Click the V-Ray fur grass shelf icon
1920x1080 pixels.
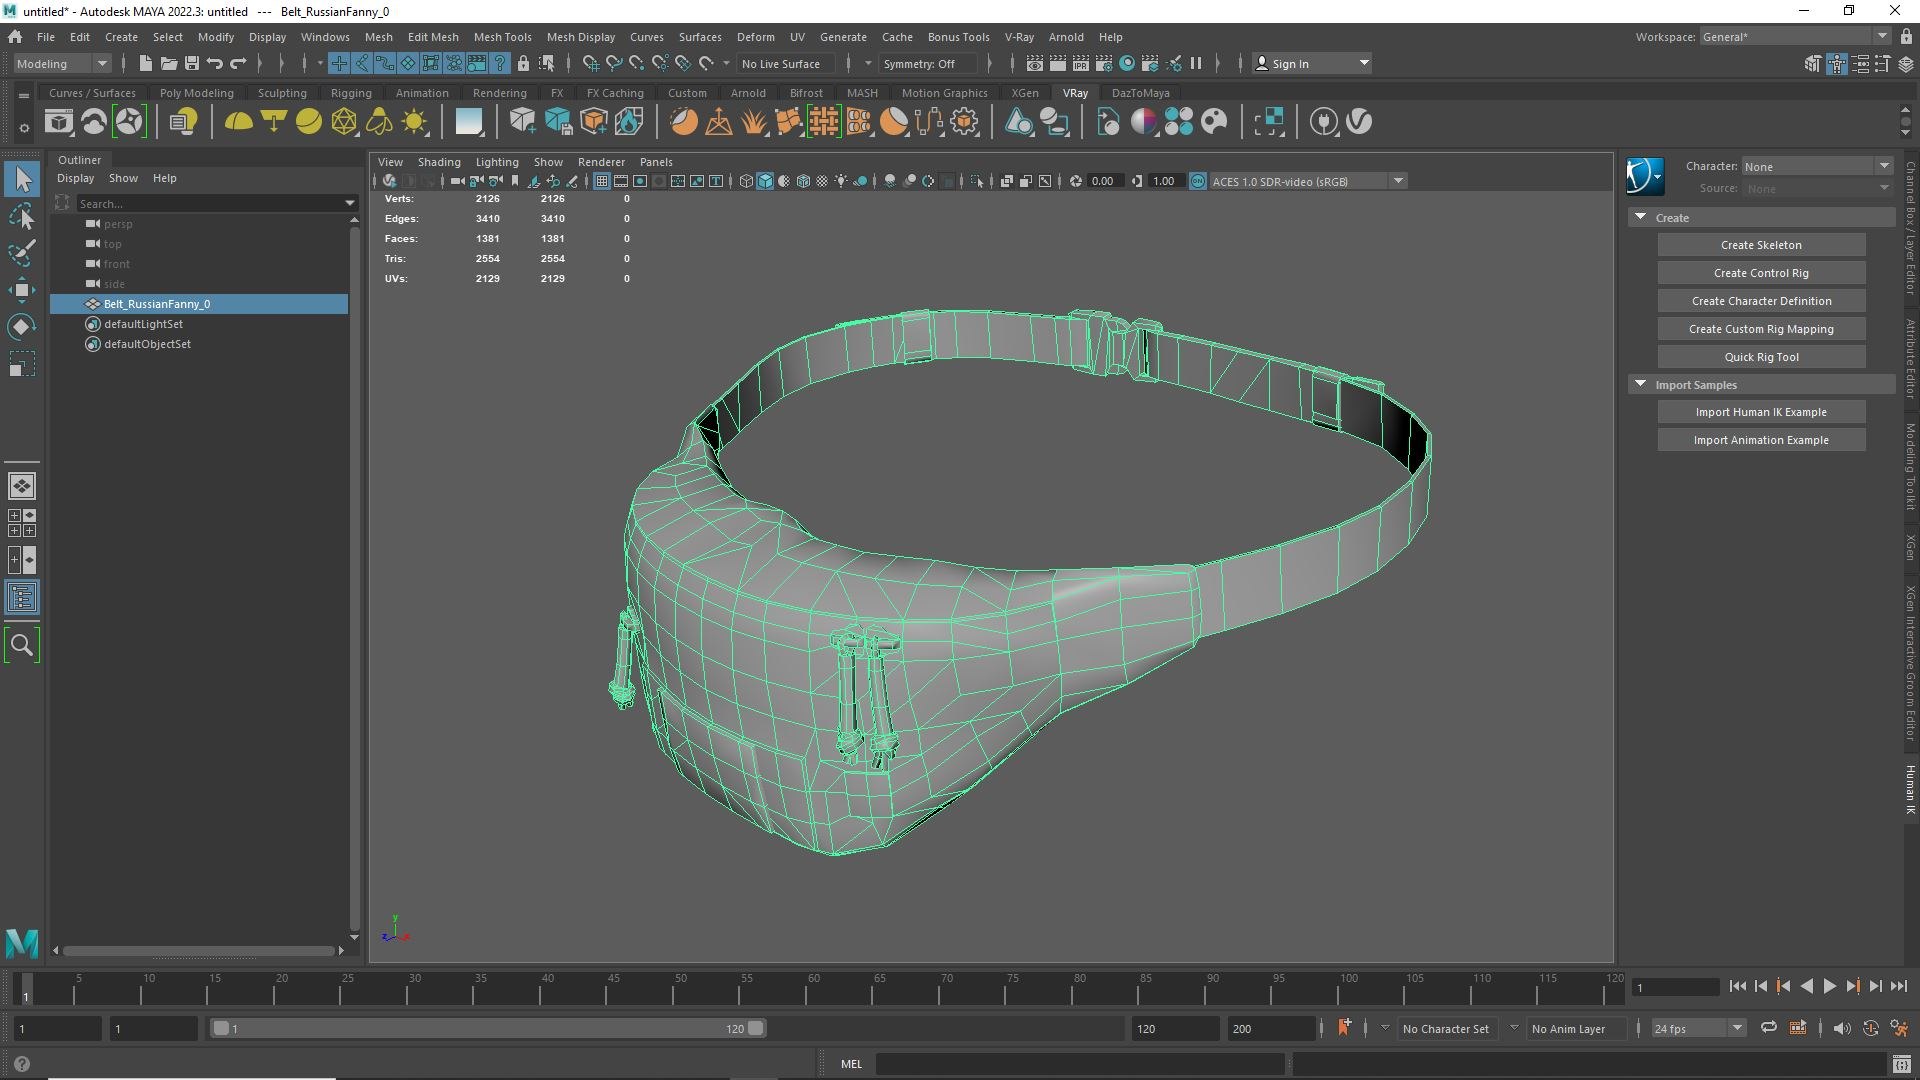(753, 122)
